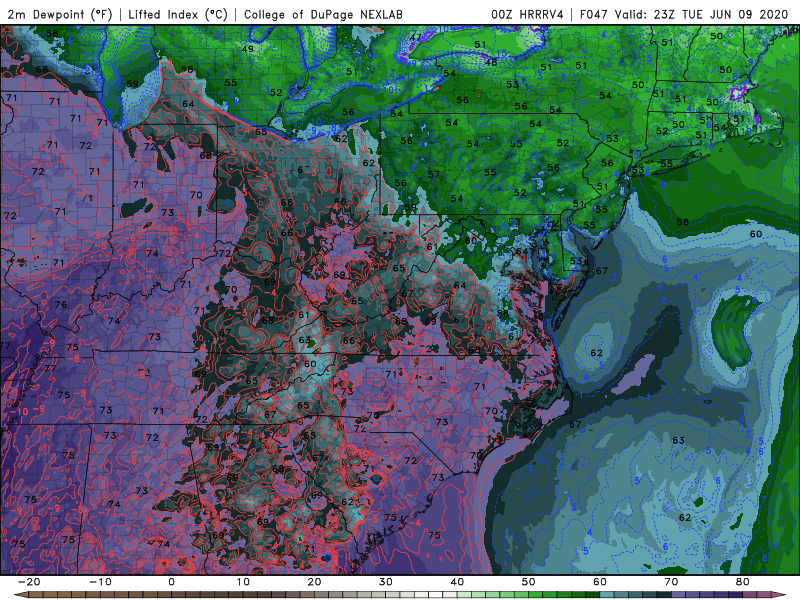Click the '10' color bar label
Viewport: 800px width, 600px height.
click(x=243, y=582)
